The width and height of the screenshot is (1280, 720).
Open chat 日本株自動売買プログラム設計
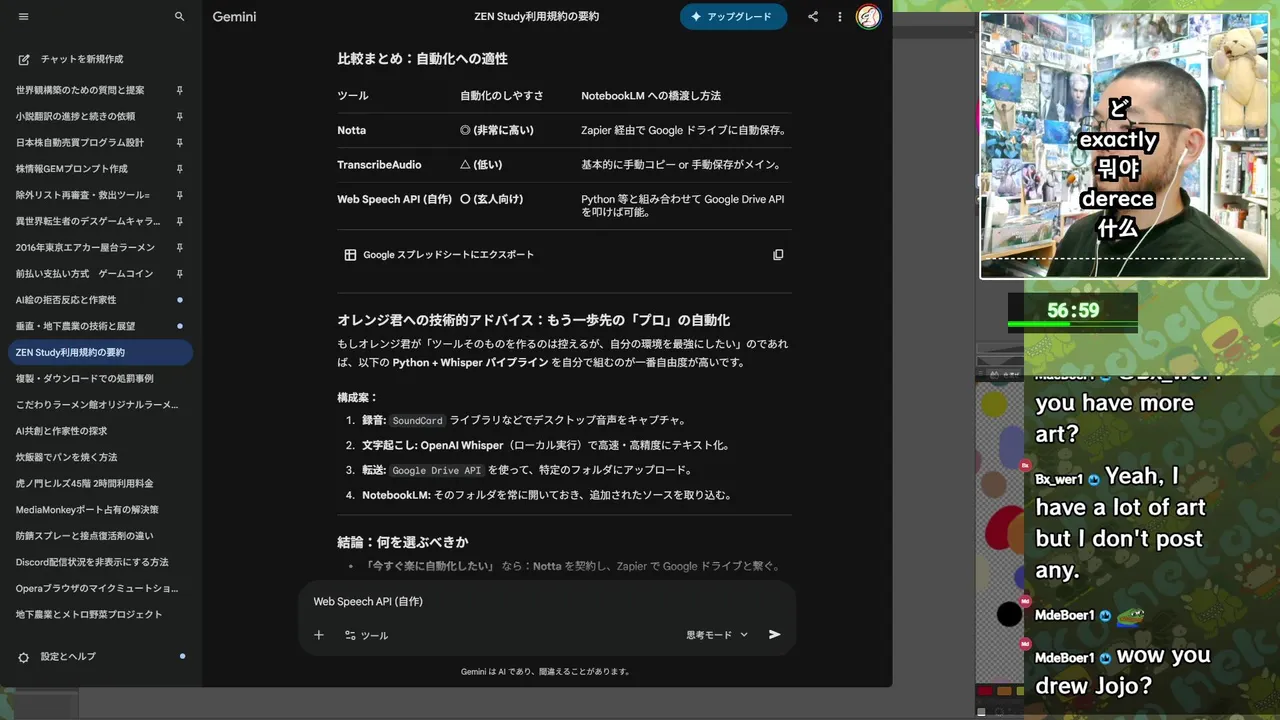click(x=80, y=142)
